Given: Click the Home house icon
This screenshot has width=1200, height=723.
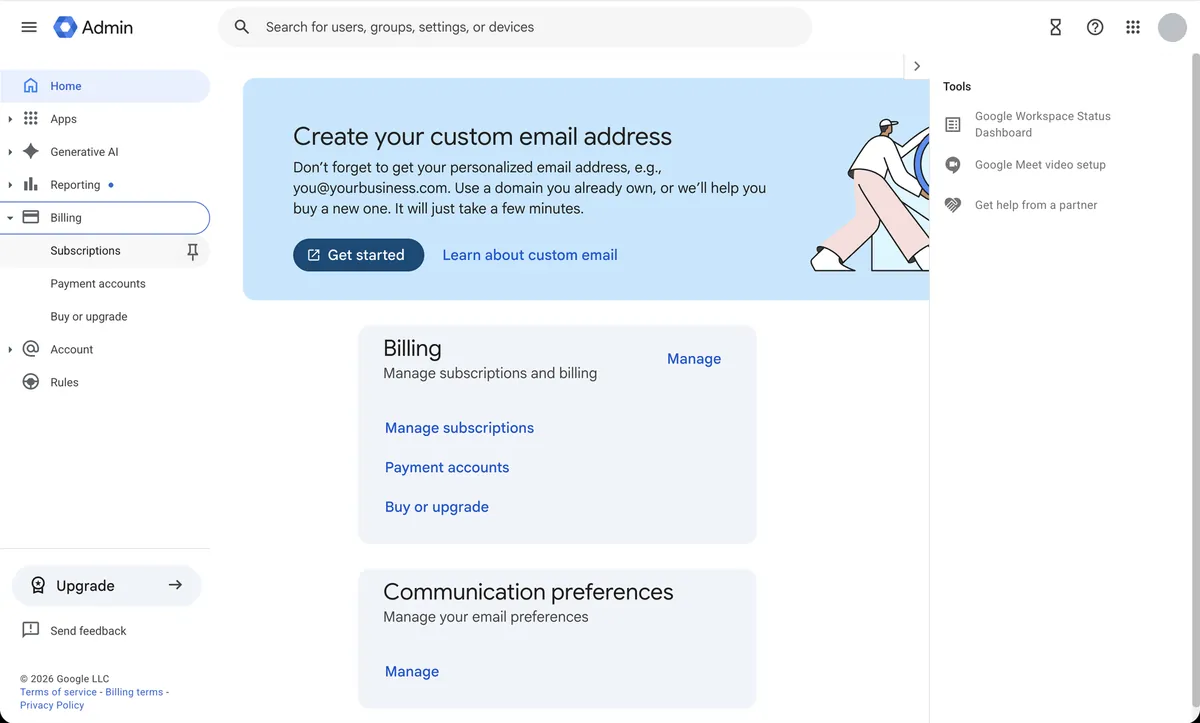Looking at the screenshot, I should (31, 86).
